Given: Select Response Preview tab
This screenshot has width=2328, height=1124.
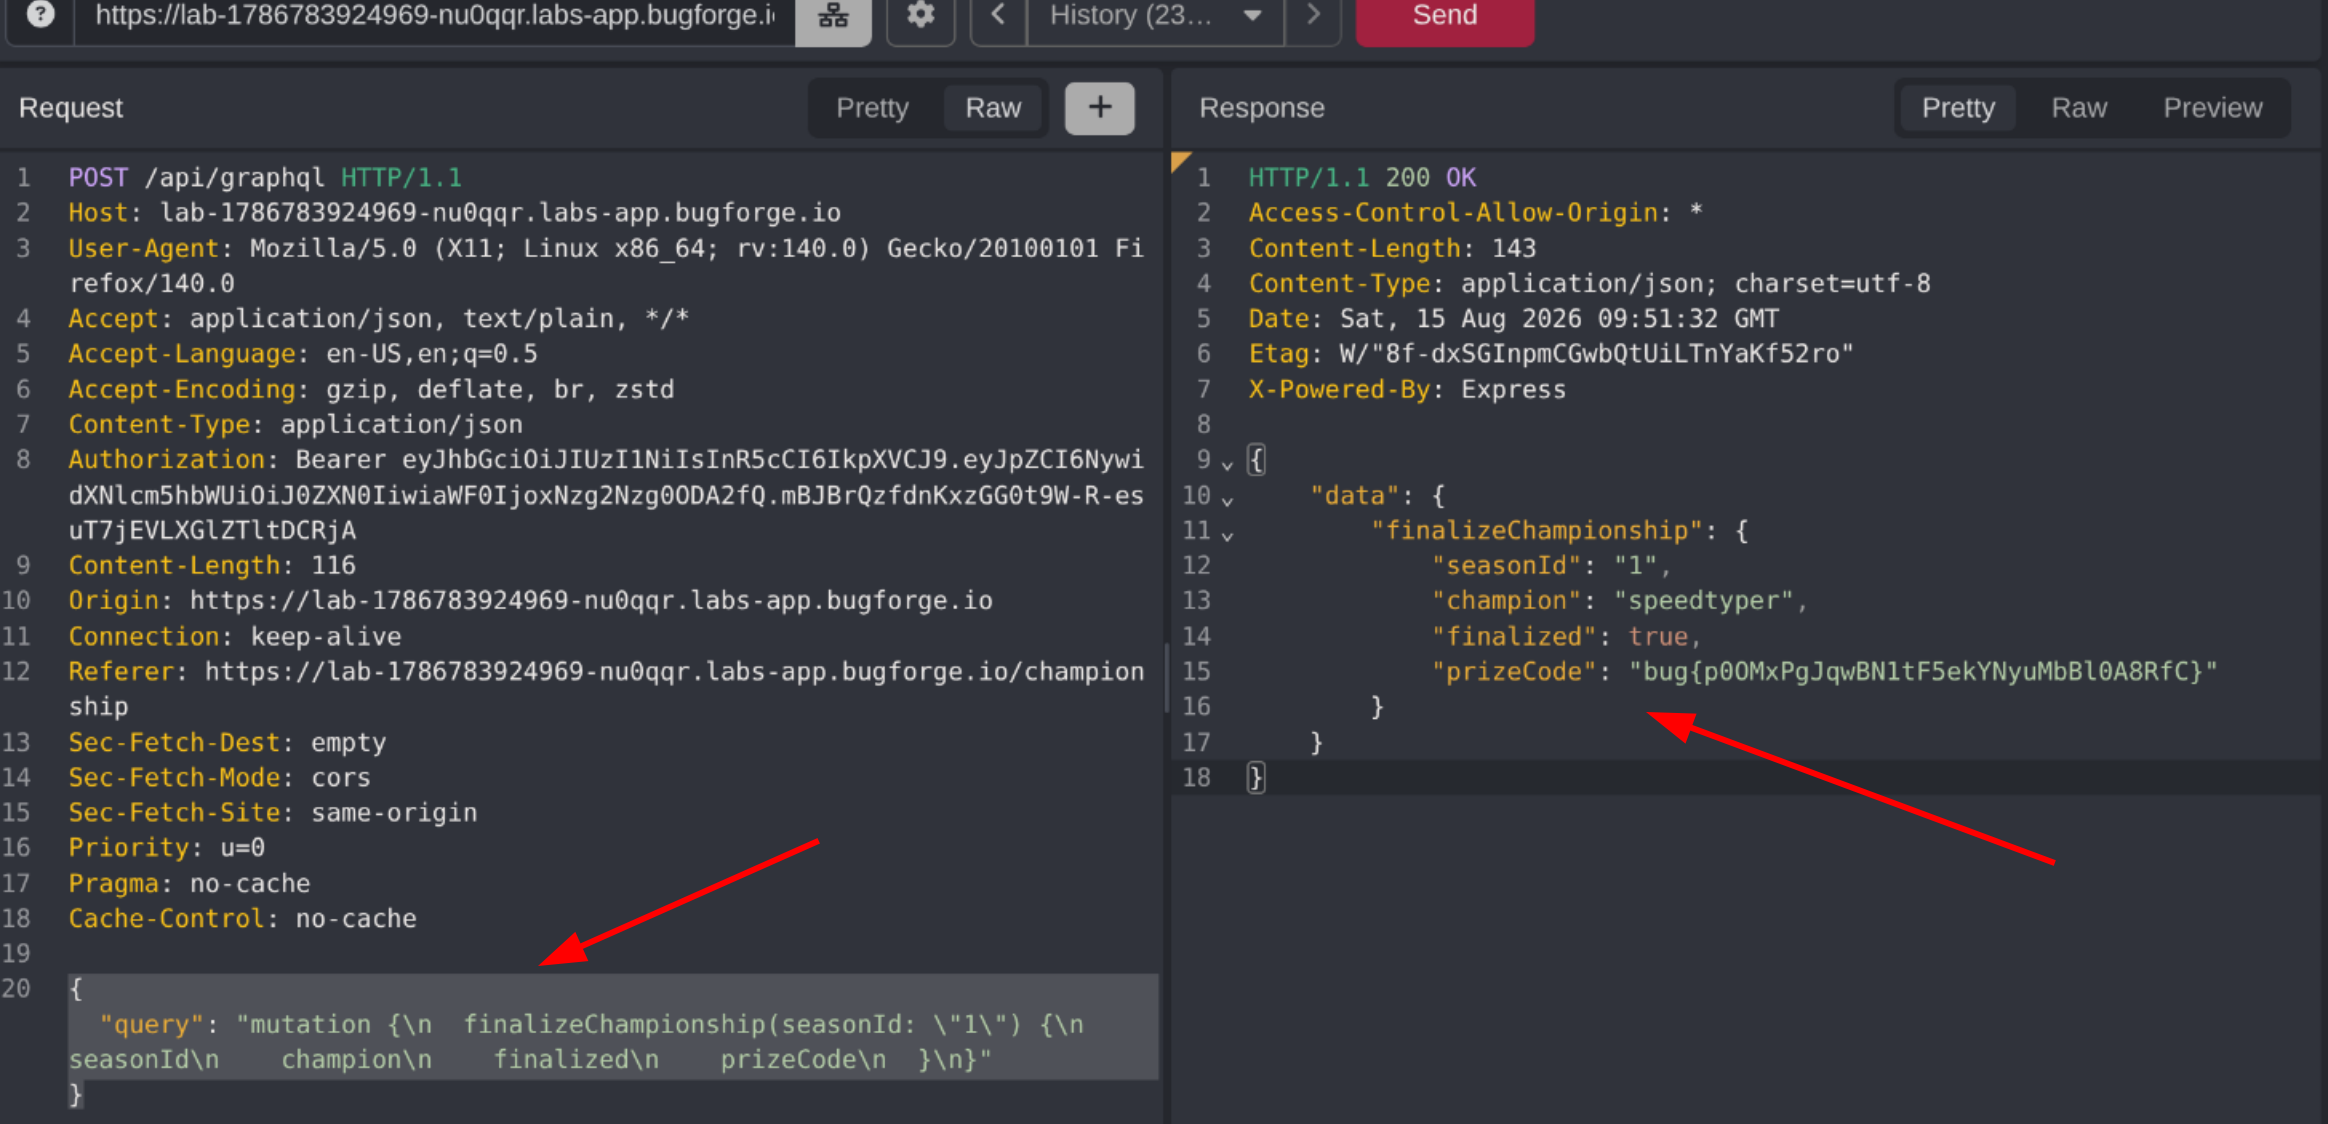Looking at the screenshot, I should click(2212, 108).
